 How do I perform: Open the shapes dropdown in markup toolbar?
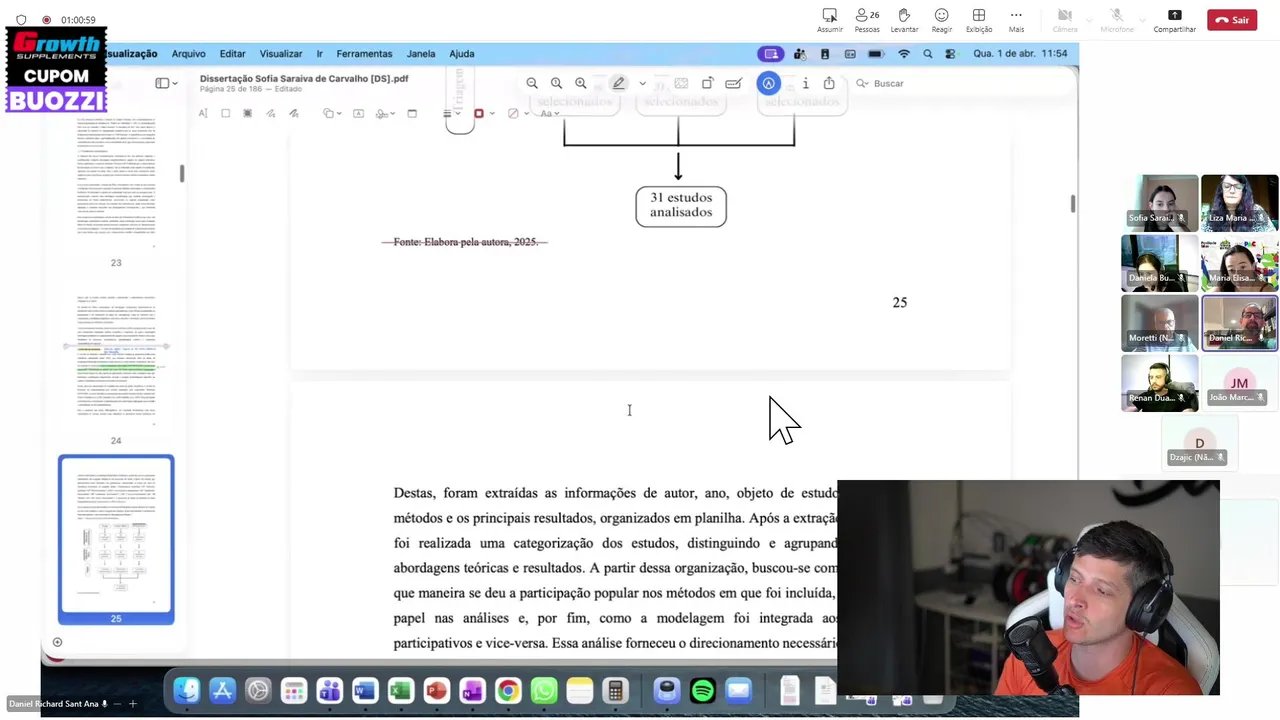[x=332, y=113]
